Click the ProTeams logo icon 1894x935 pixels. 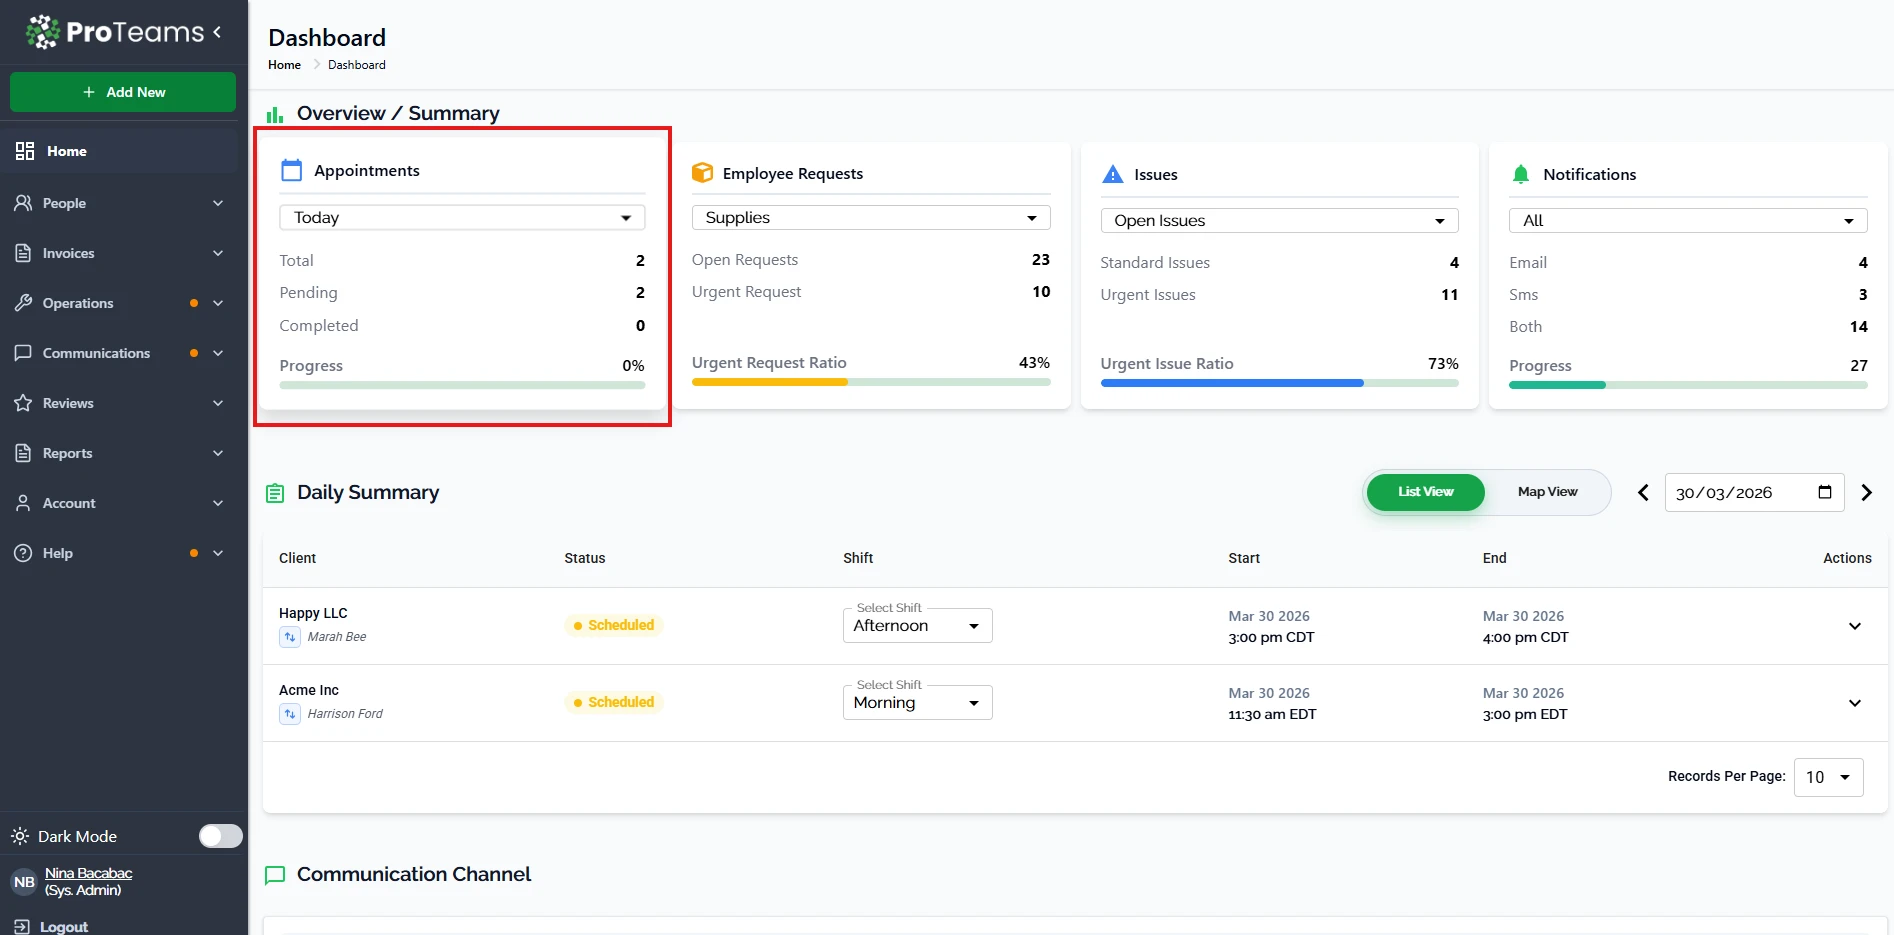[x=42, y=32]
